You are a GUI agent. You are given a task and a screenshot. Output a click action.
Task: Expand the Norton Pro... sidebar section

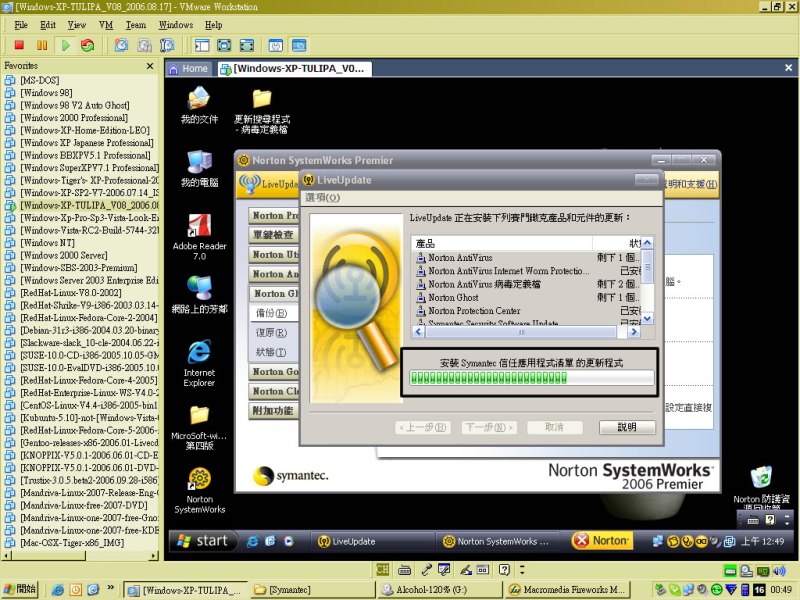point(274,216)
